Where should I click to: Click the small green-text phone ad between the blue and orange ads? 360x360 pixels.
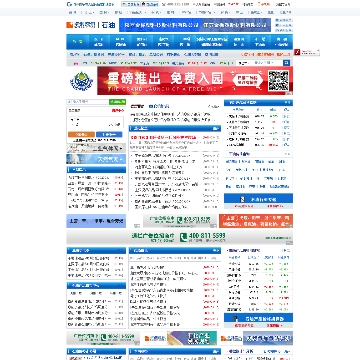[x=180, y=221]
